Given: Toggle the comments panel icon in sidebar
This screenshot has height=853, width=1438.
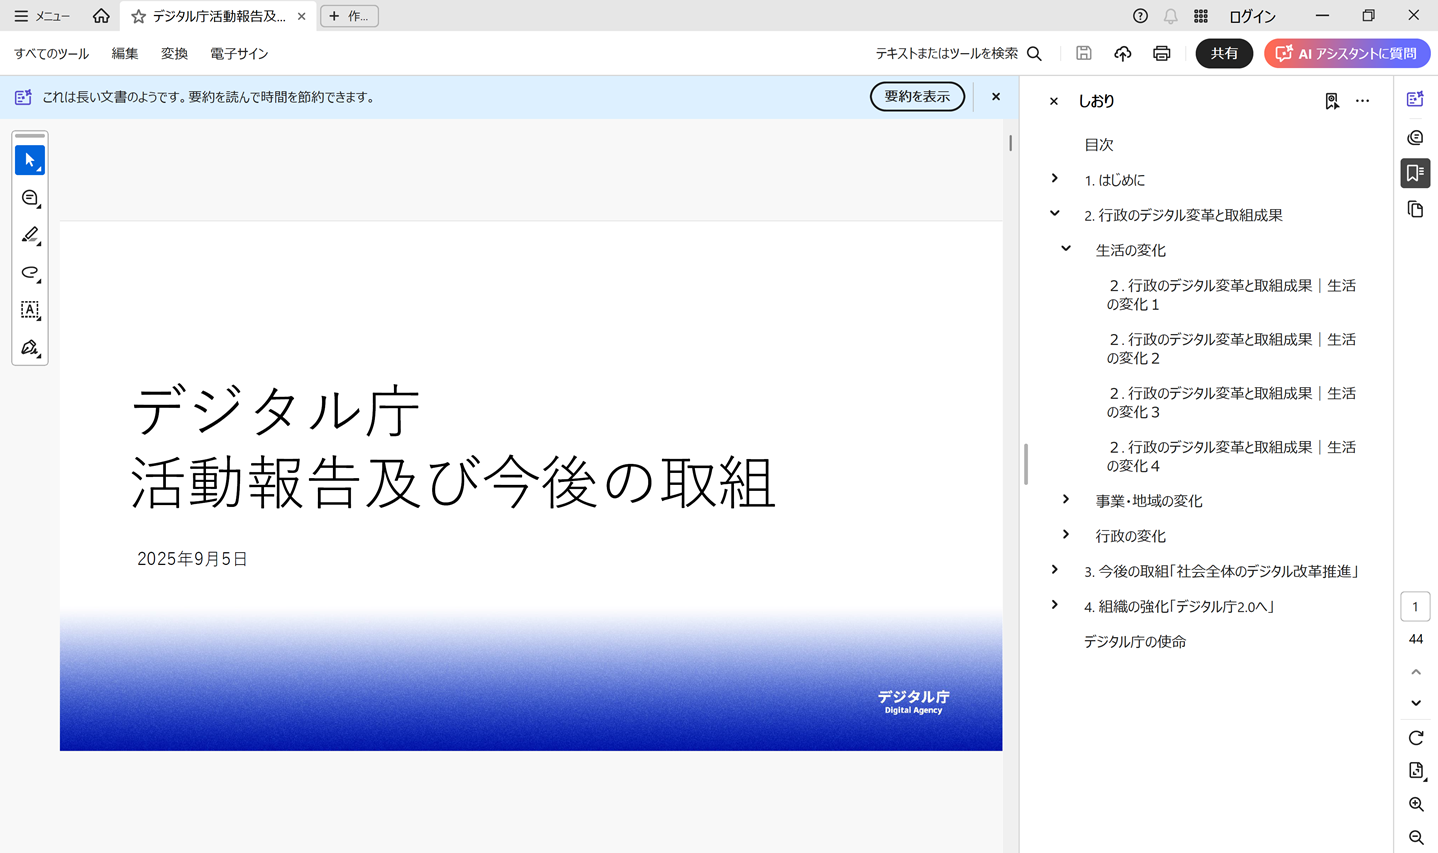Looking at the screenshot, I should point(1415,137).
